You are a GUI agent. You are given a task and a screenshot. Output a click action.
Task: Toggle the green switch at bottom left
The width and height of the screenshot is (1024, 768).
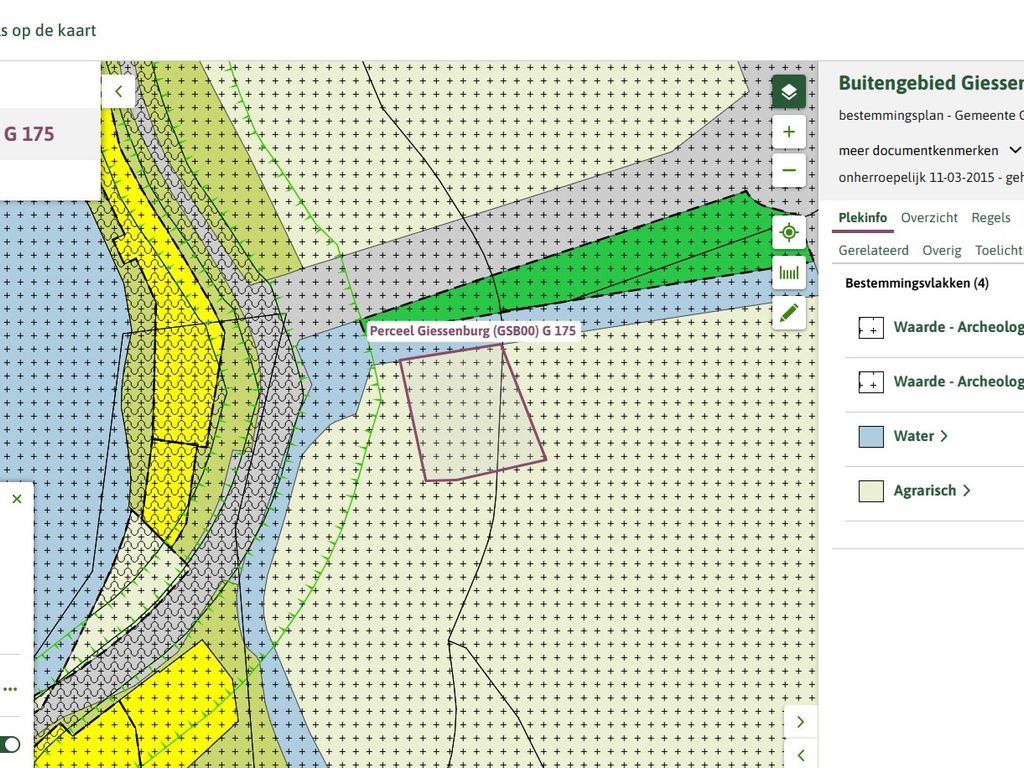pos(10,744)
